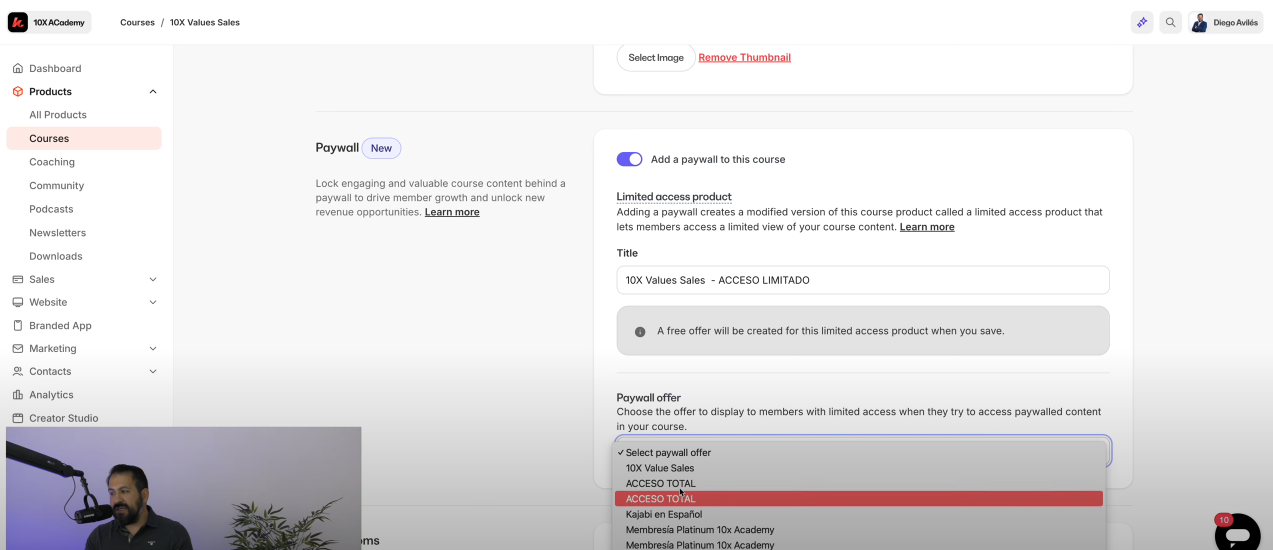Click the Website monitor icon

click(x=18, y=302)
